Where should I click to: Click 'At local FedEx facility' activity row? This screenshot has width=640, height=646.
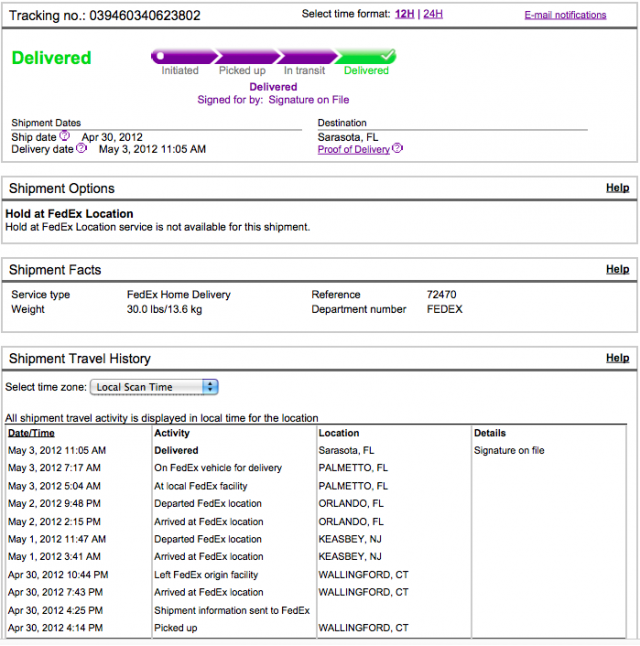(x=201, y=486)
